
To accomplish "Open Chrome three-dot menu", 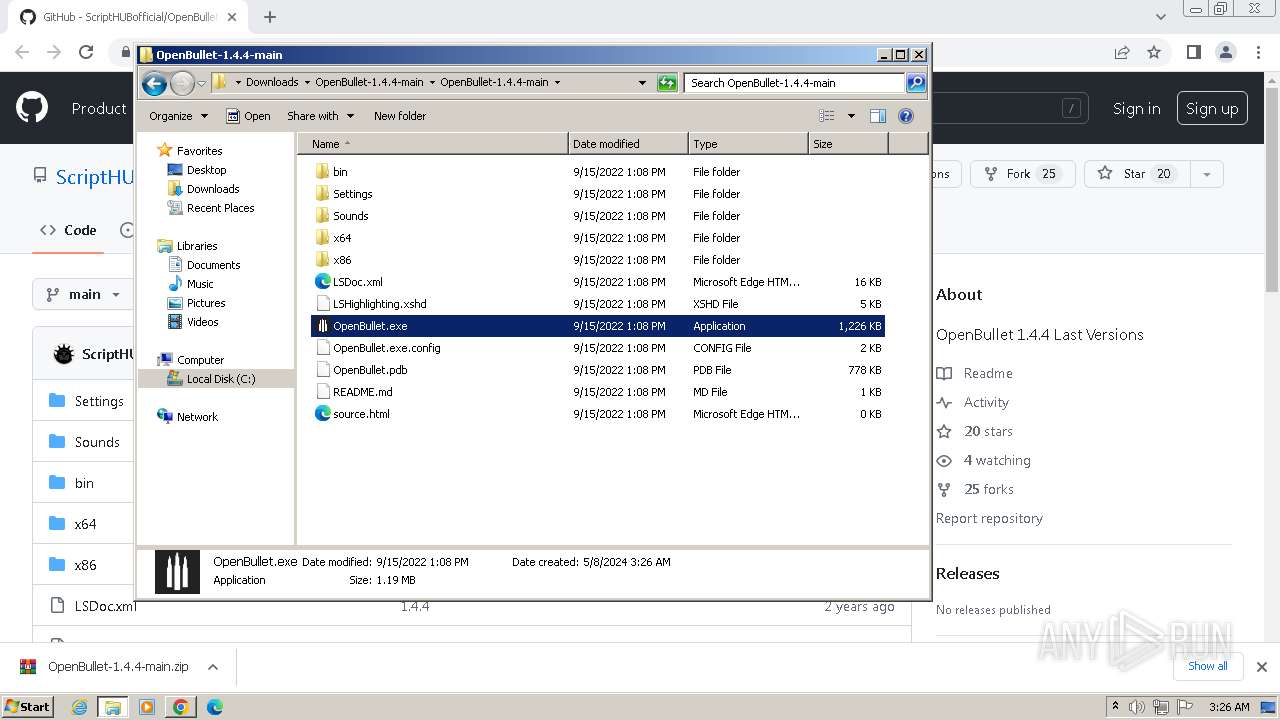I will (1258, 52).
